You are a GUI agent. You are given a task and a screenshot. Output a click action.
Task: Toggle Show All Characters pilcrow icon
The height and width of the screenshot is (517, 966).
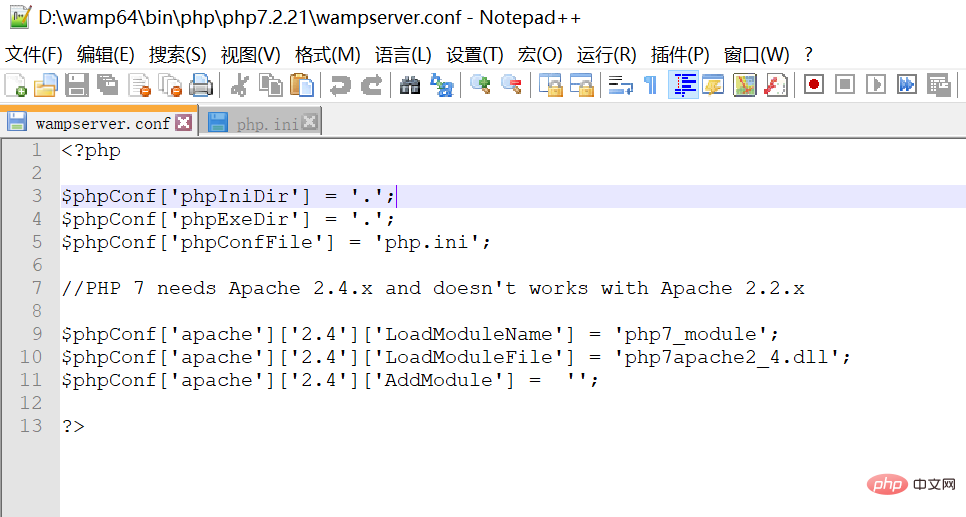(x=651, y=85)
